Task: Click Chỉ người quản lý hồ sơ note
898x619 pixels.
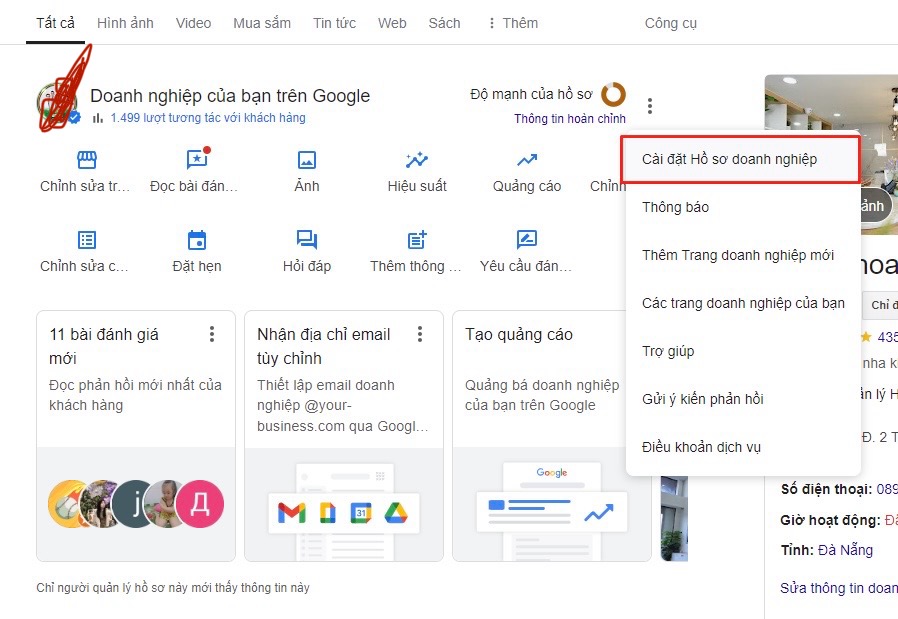Action: [173, 588]
